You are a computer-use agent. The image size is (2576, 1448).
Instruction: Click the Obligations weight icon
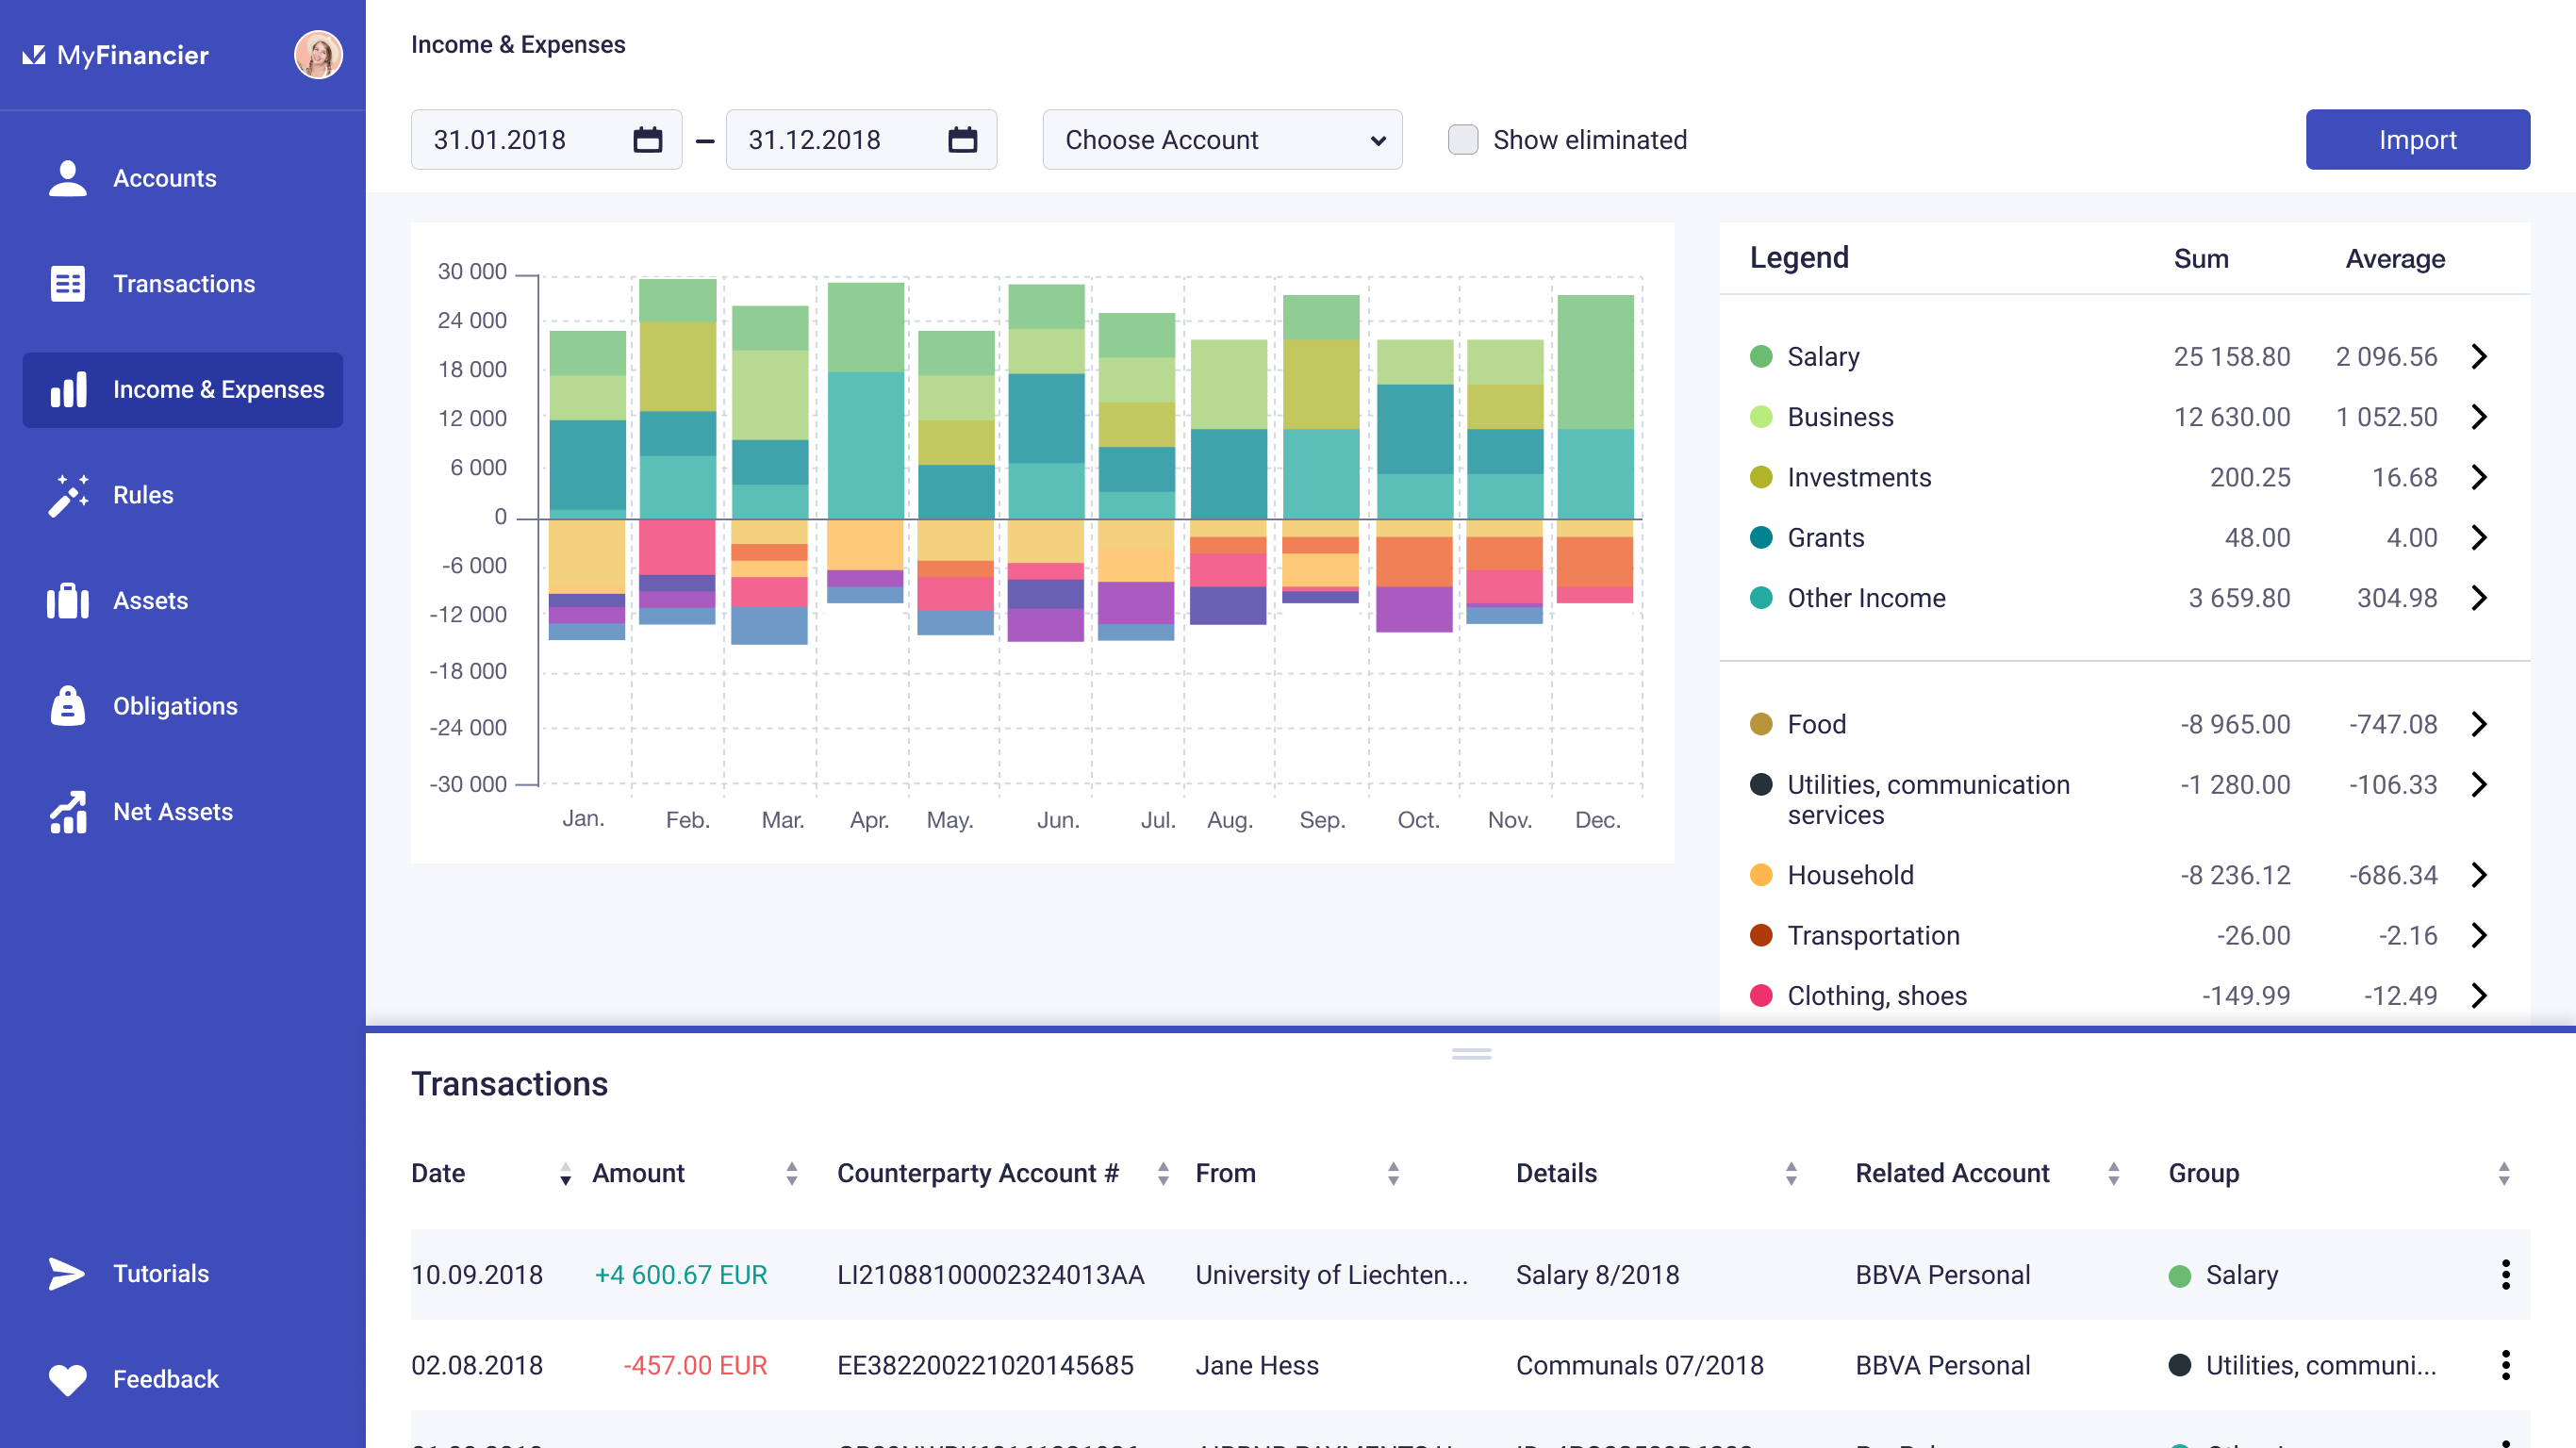[x=67, y=706]
